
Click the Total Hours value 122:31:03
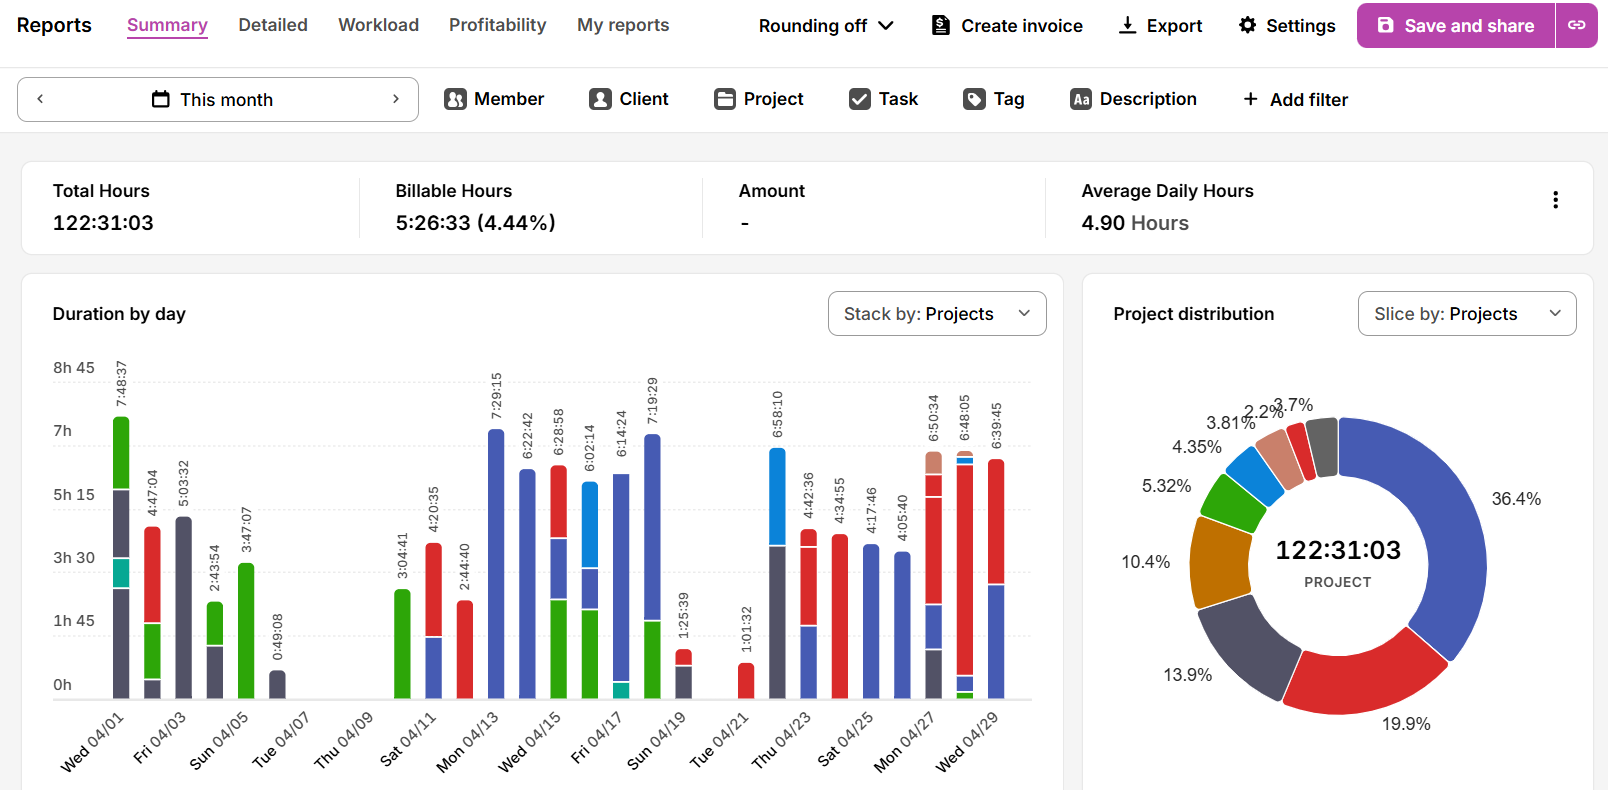point(103,223)
